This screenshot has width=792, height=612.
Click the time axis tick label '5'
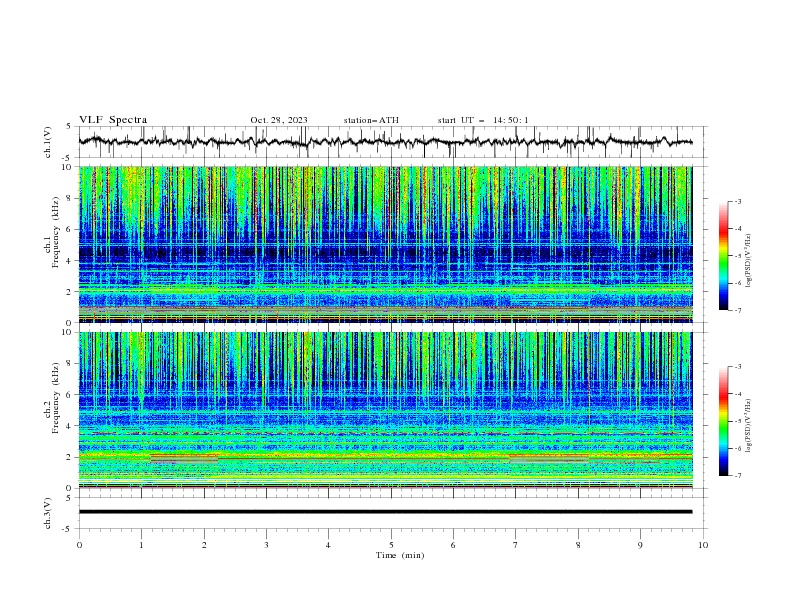pyautogui.click(x=391, y=545)
